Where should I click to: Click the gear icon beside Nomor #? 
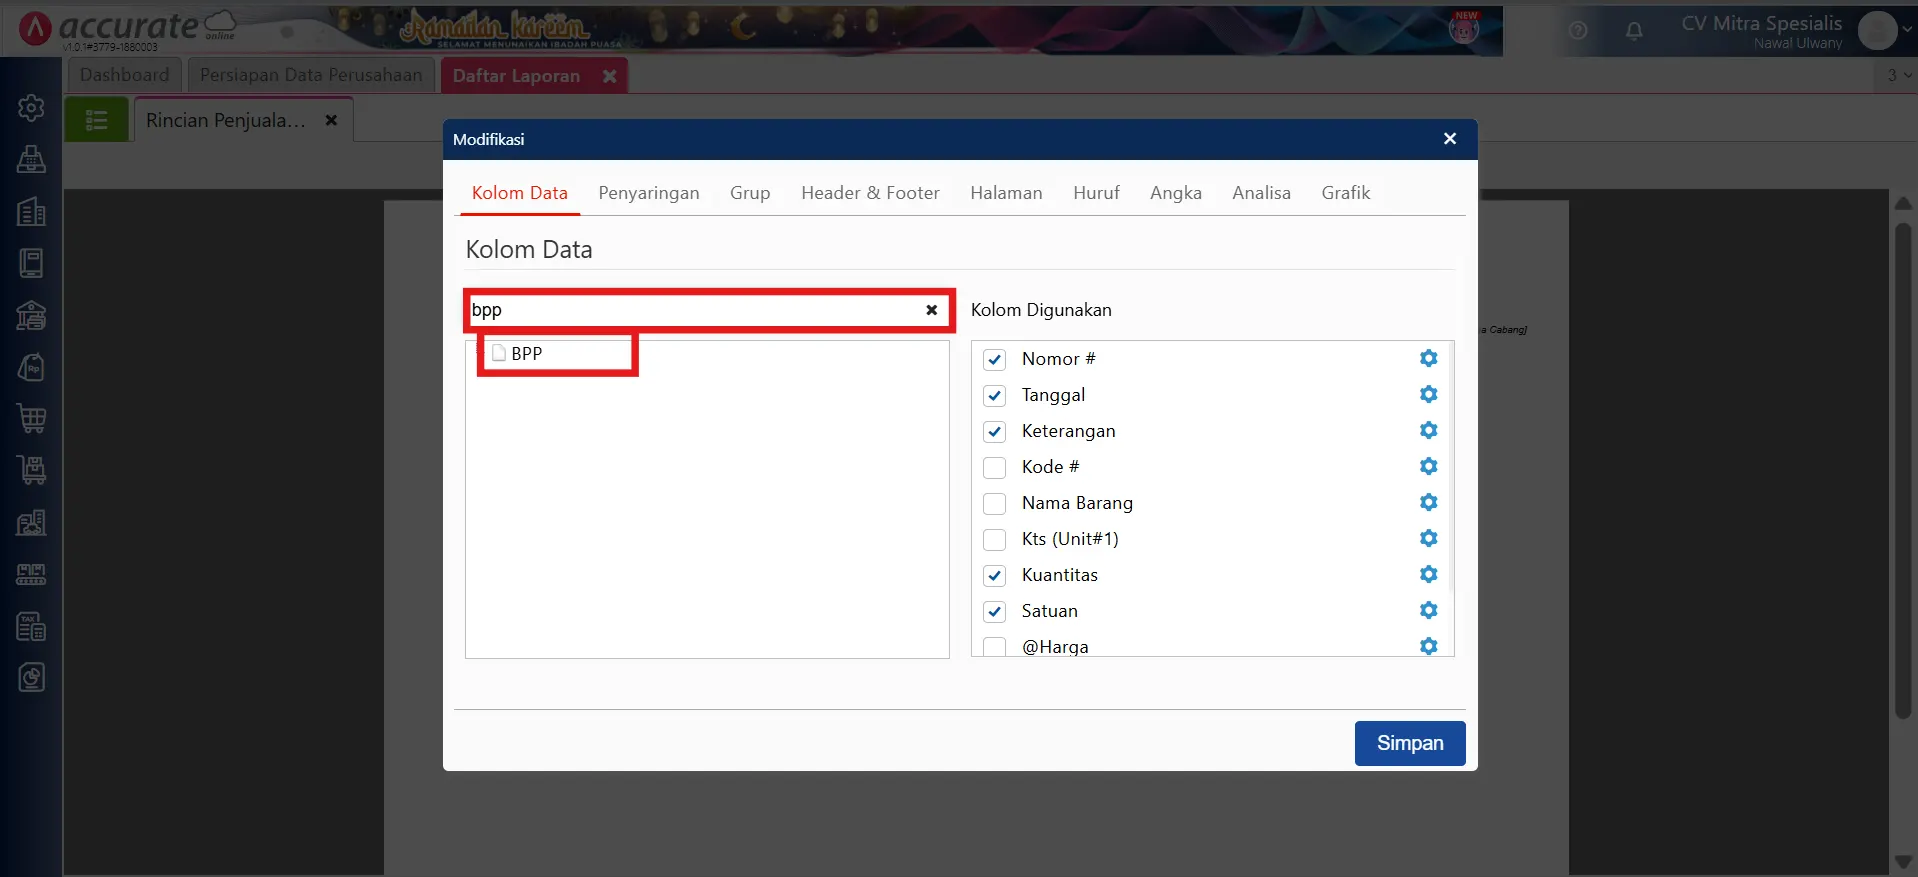pyautogui.click(x=1428, y=358)
